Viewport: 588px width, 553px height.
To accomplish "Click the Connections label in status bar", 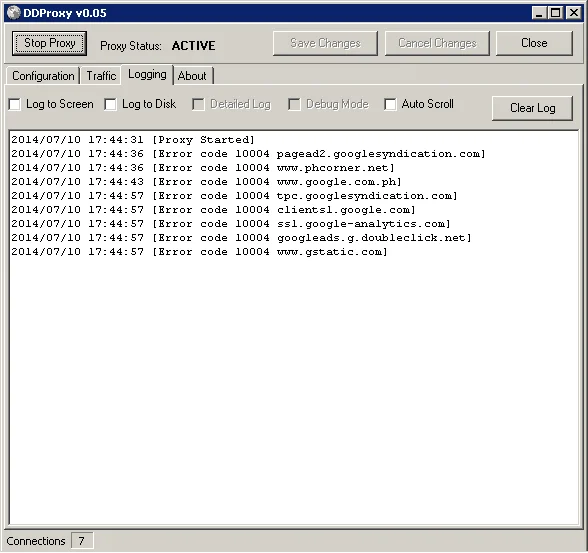I will coord(36,541).
